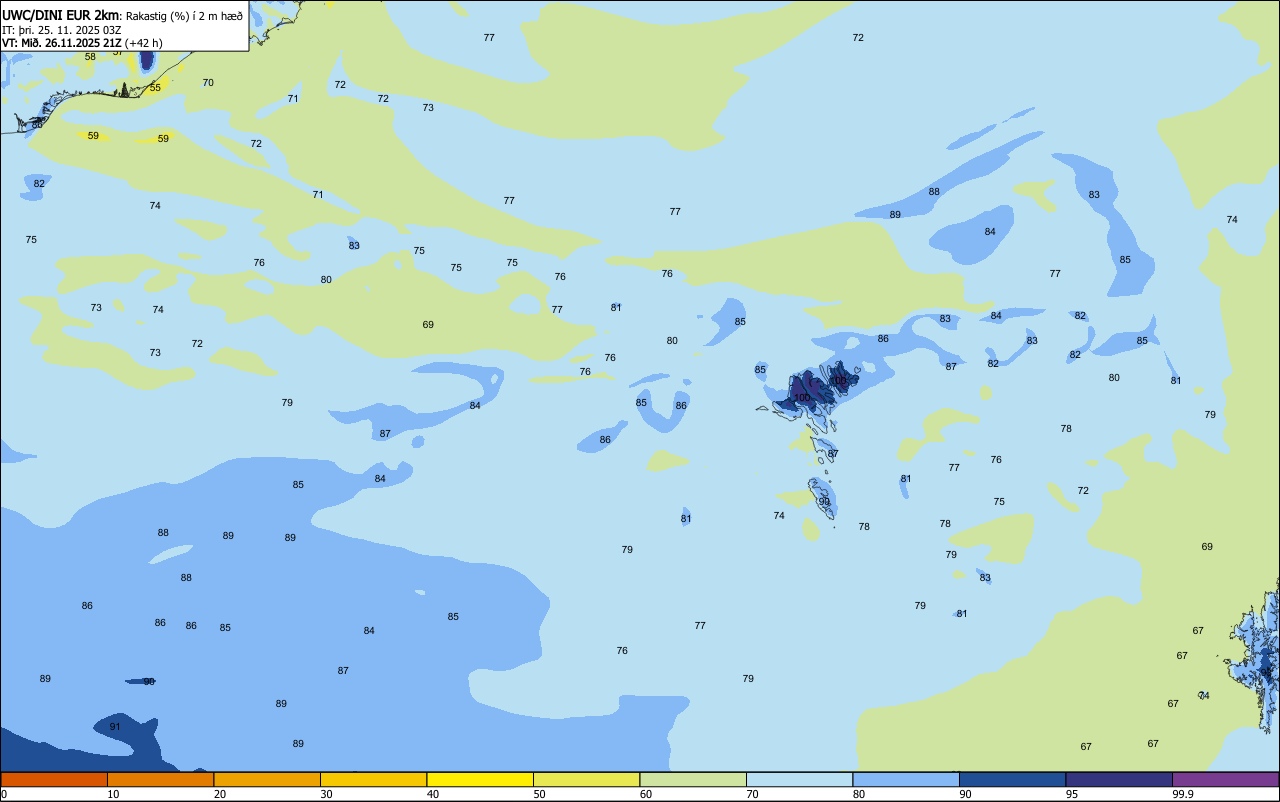Click the '(+42 h)' forecast offset text

click(x=144, y=43)
